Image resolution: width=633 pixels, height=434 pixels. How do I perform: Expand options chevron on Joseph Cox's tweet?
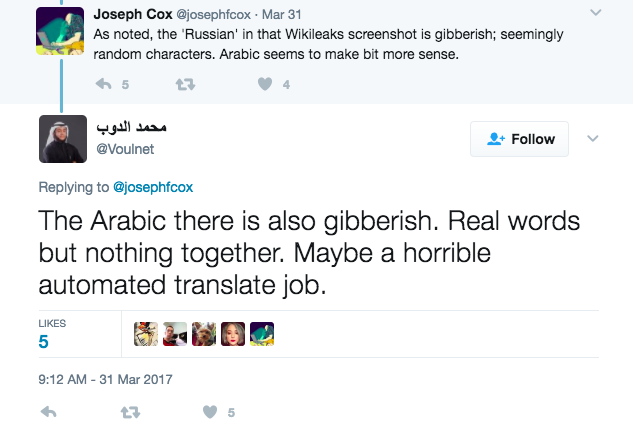pyautogui.click(x=596, y=13)
